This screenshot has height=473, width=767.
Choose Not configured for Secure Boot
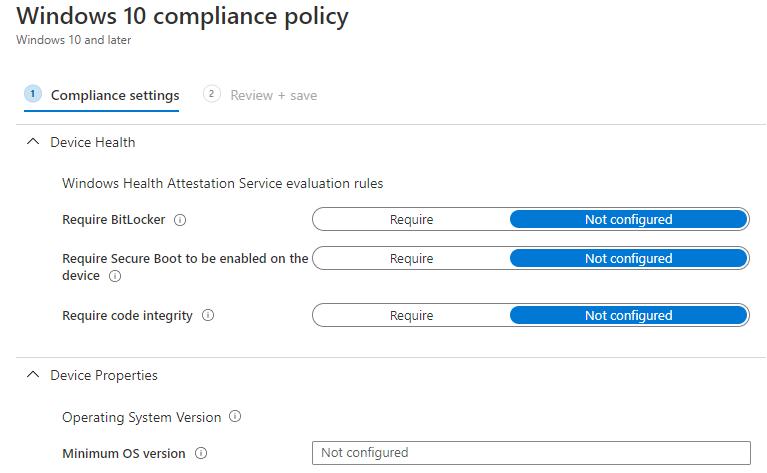628,258
